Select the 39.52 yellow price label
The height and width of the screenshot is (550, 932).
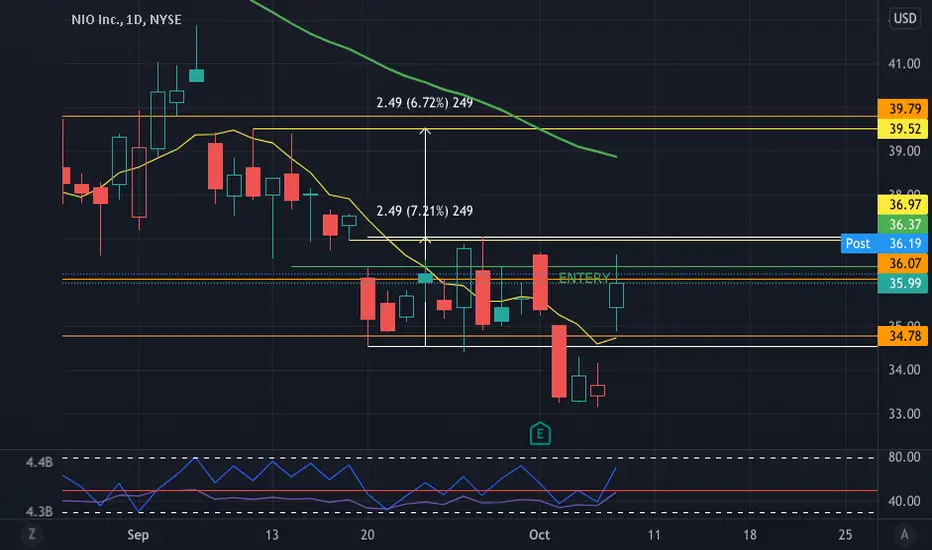(x=903, y=128)
